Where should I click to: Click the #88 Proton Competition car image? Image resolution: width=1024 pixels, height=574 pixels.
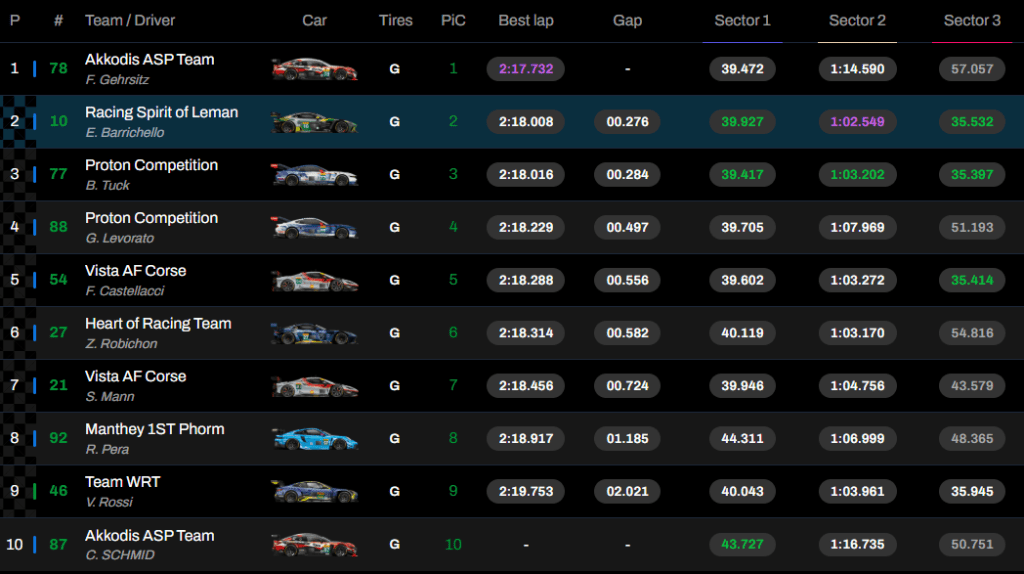(x=314, y=228)
